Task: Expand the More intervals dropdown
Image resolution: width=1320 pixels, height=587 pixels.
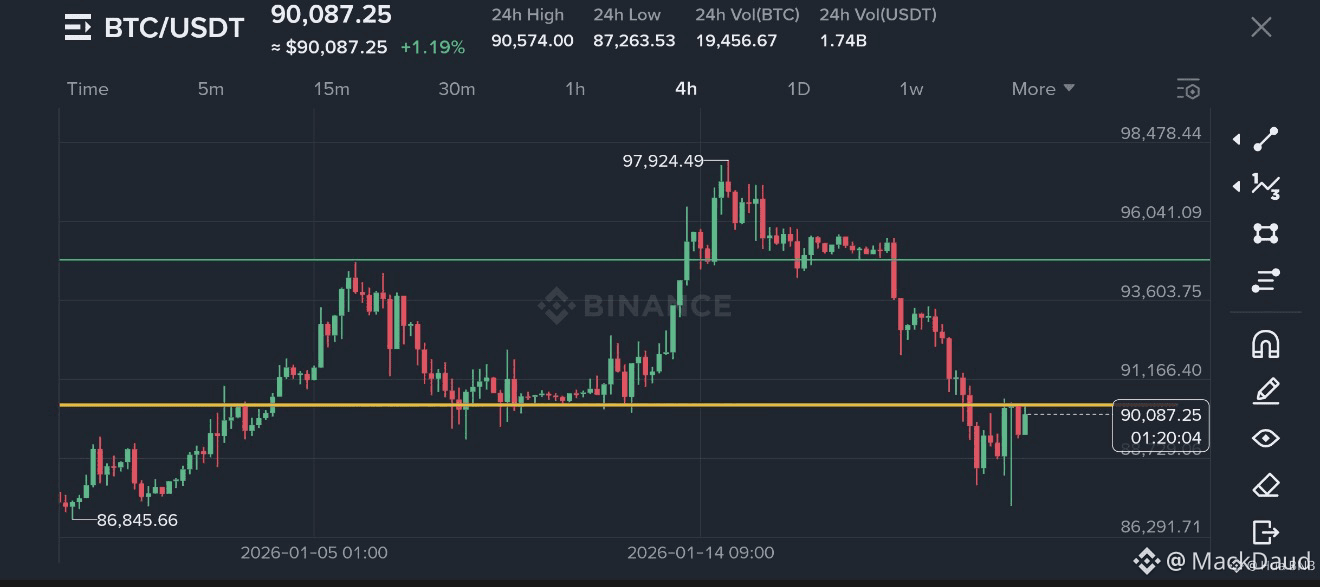Action: click(1042, 89)
